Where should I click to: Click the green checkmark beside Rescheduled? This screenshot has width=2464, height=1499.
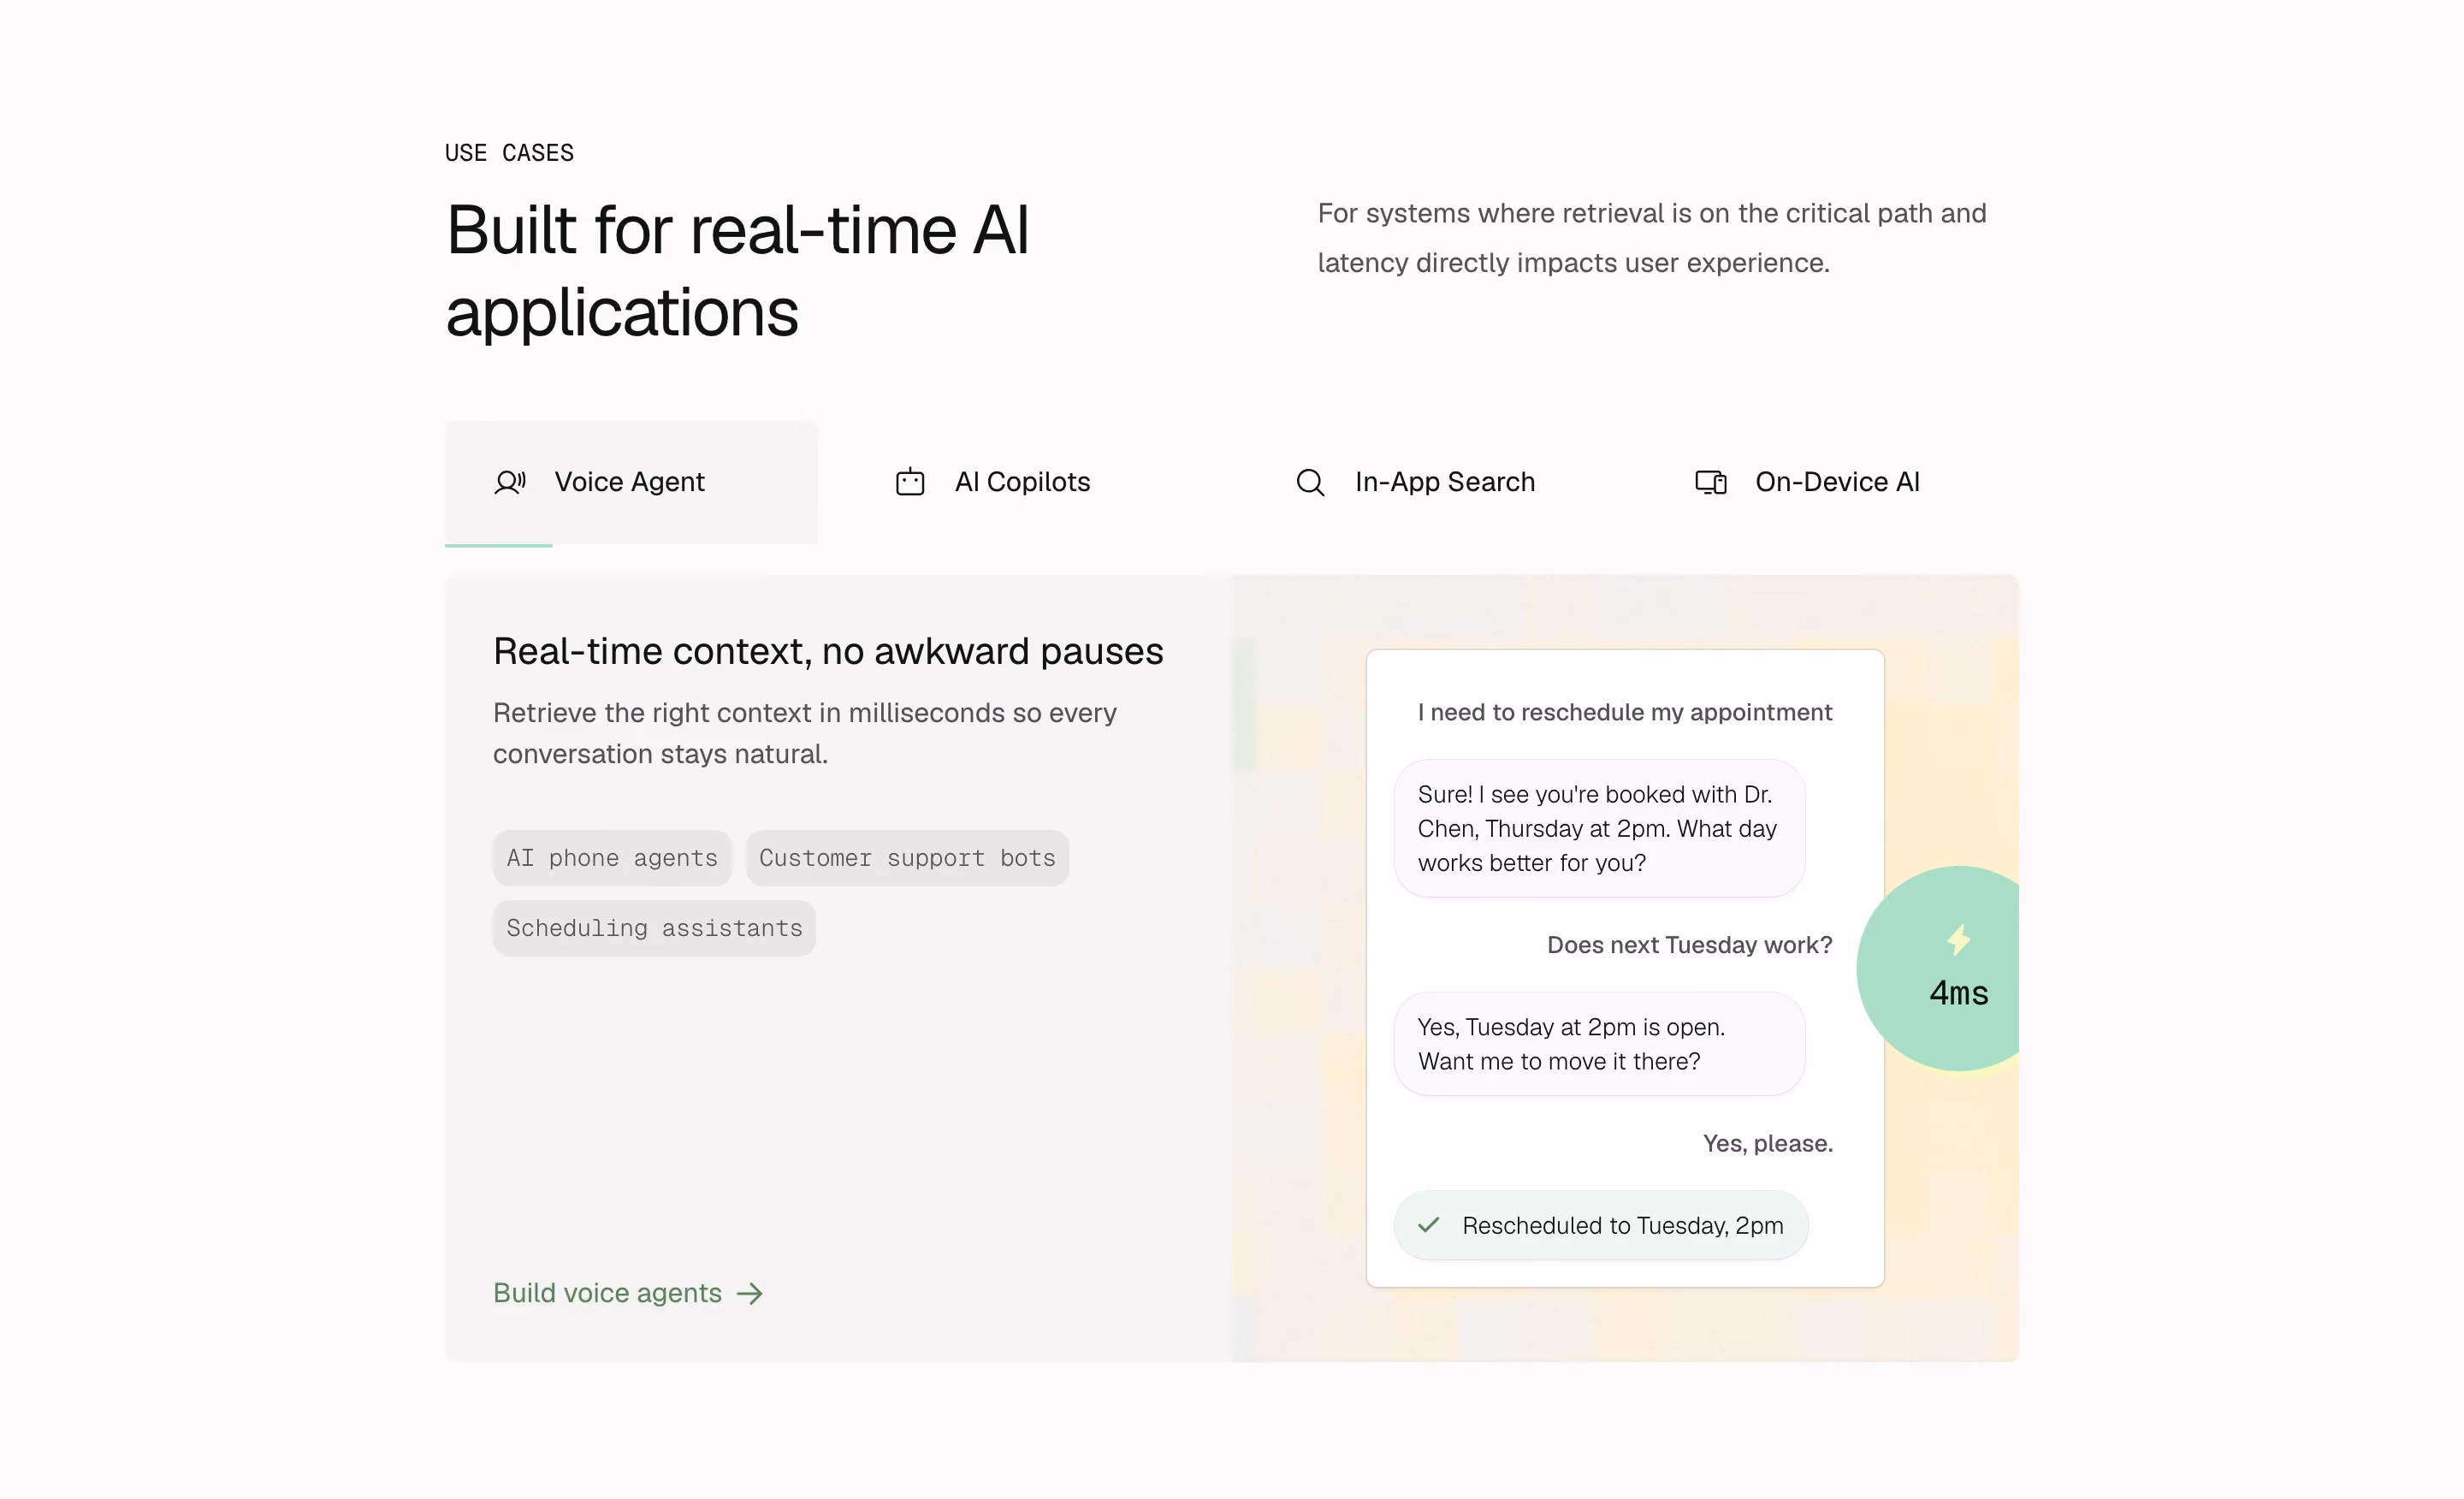click(1429, 1225)
